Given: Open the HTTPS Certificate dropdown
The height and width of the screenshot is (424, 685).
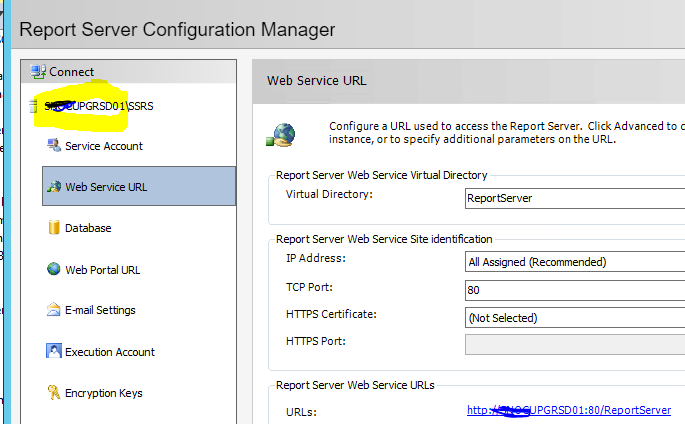Looking at the screenshot, I should [575, 318].
